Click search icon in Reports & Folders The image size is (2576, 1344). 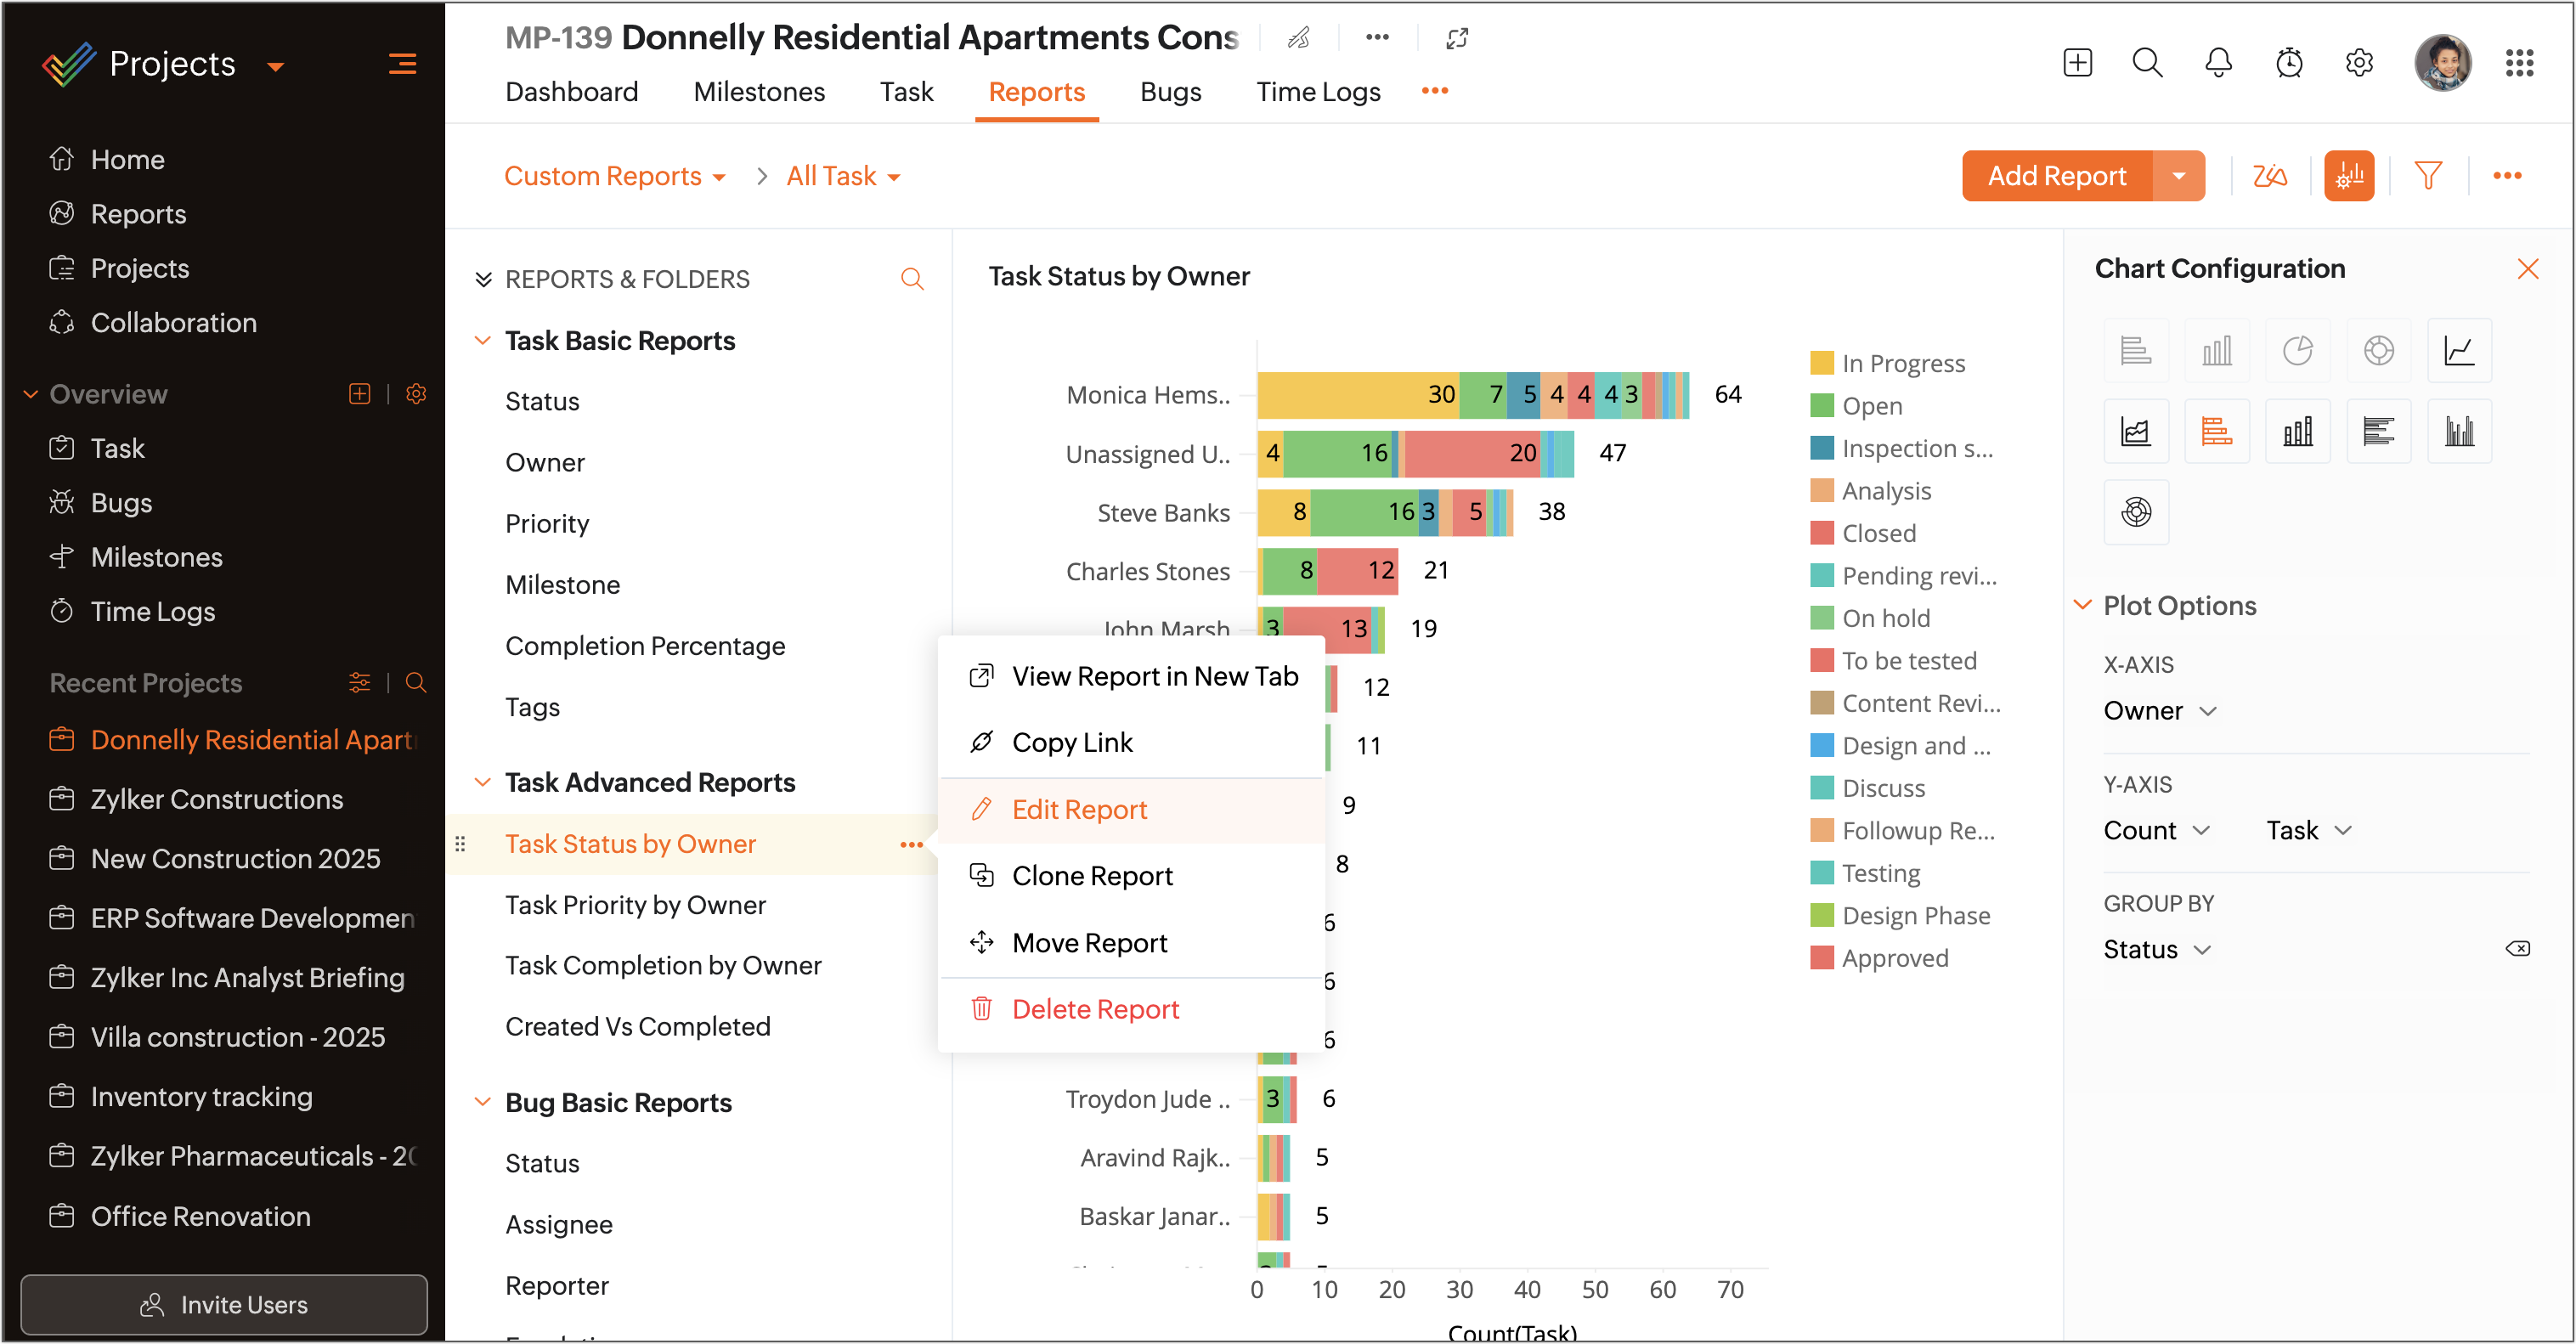[x=911, y=279]
